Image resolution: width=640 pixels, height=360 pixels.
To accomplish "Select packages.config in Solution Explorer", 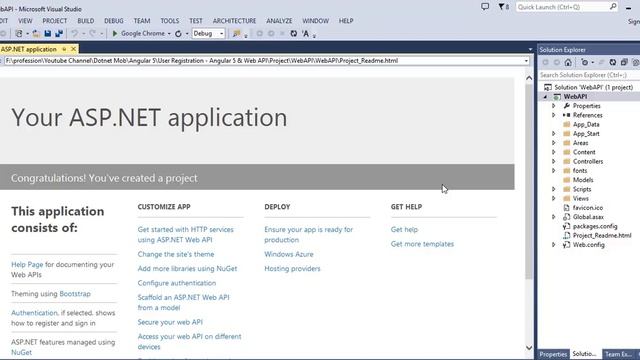I will click(595, 226).
